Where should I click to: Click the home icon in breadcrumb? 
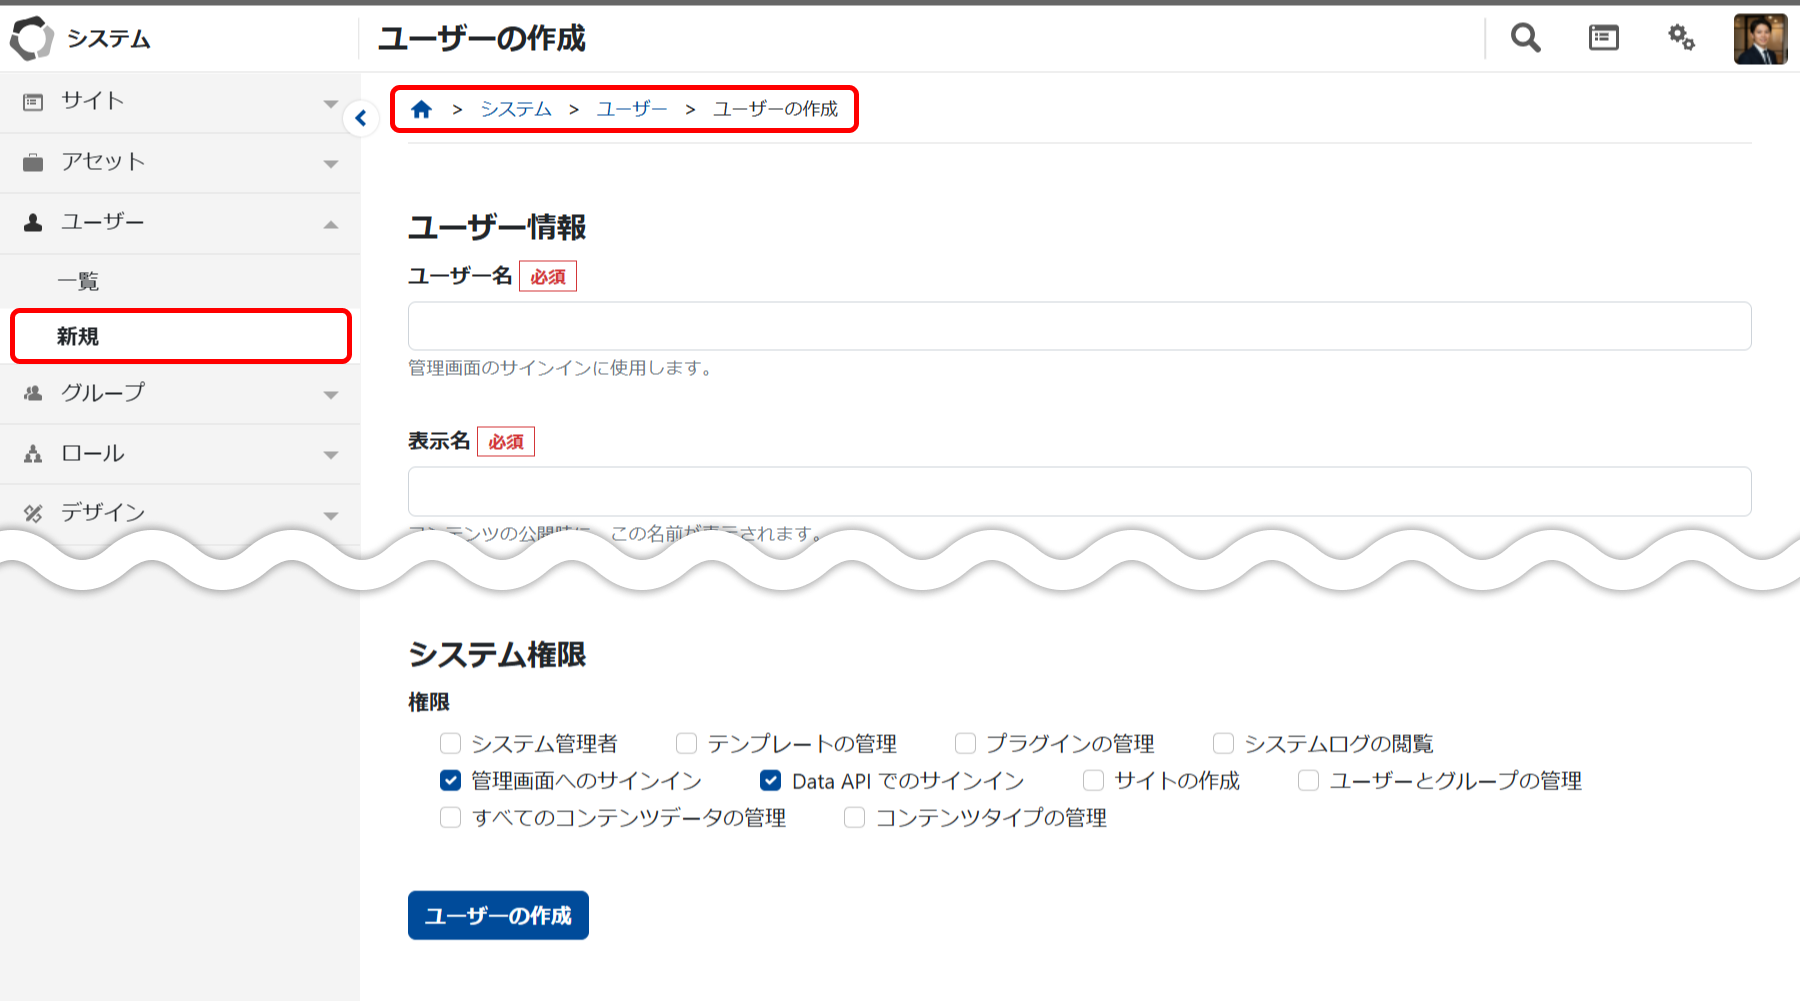[x=421, y=109]
